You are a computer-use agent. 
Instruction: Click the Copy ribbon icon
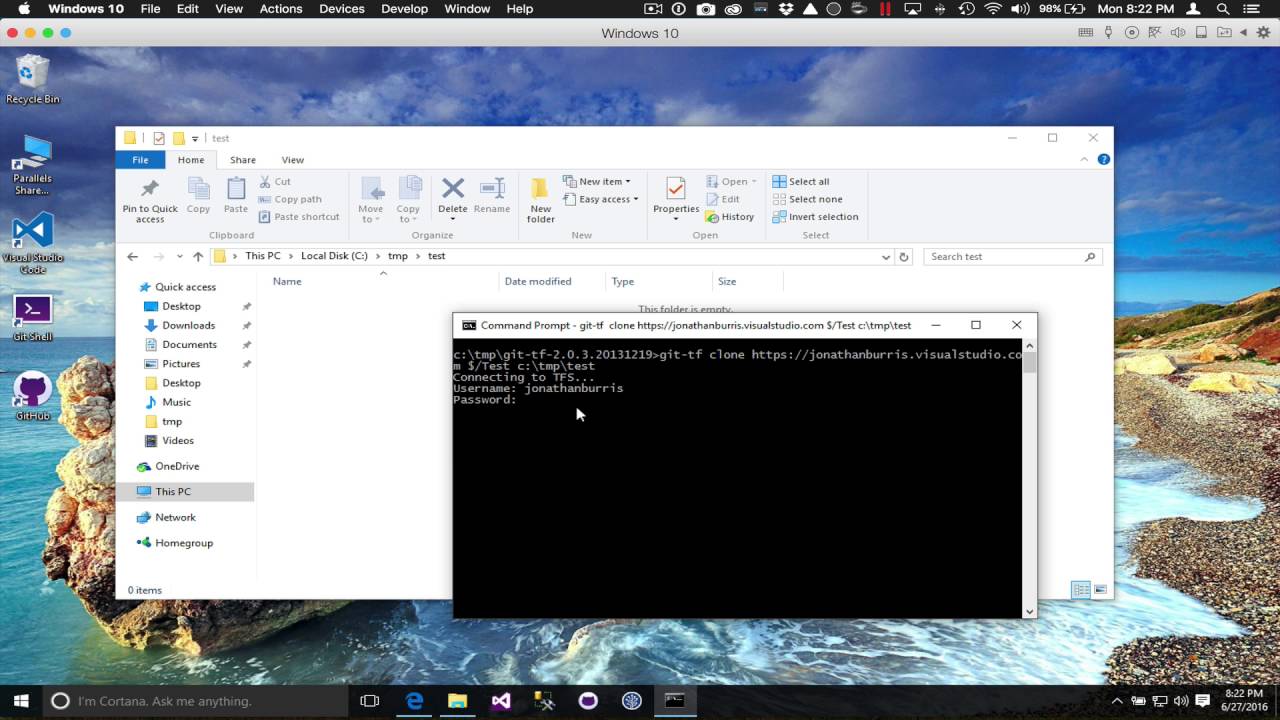tap(198, 196)
